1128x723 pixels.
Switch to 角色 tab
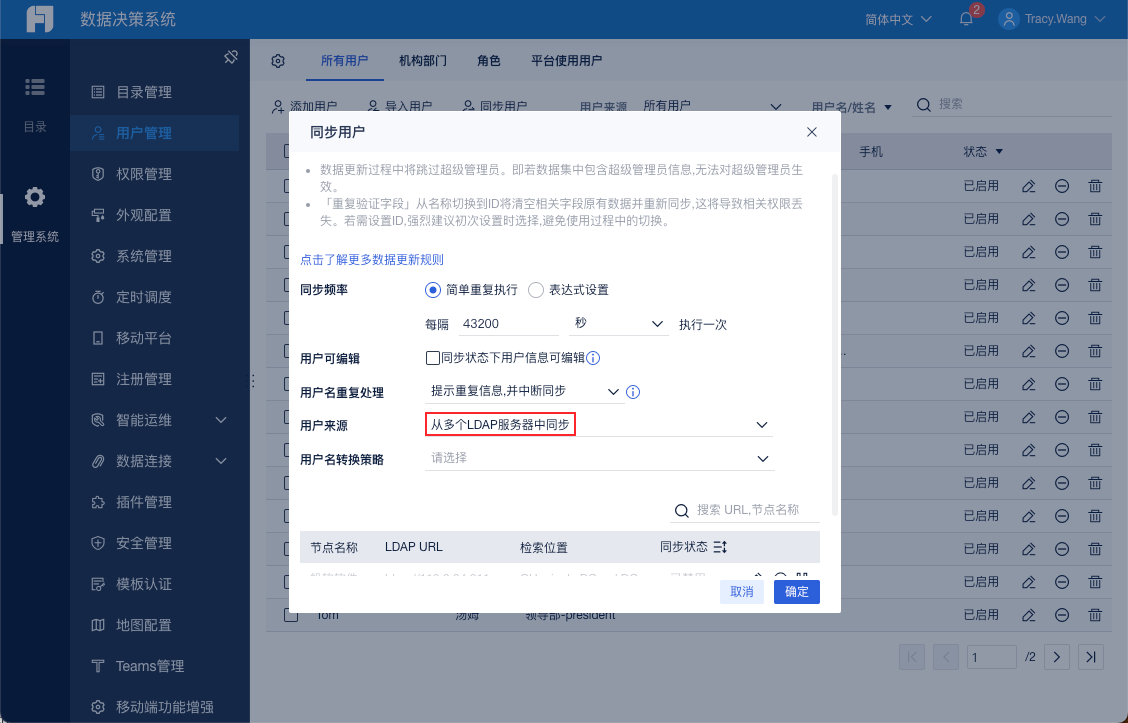(488, 61)
